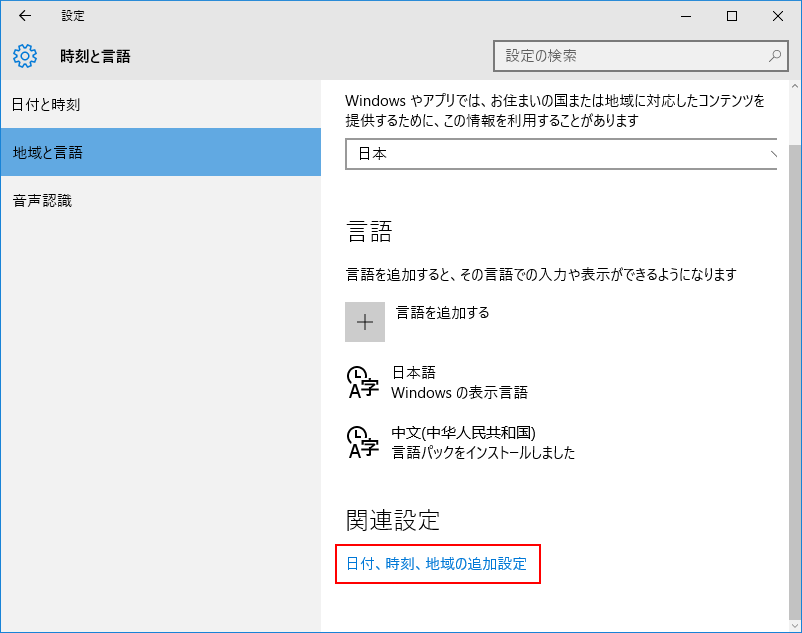
Task: Click the language icon beside 日本語
Action: [x=362, y=382]
